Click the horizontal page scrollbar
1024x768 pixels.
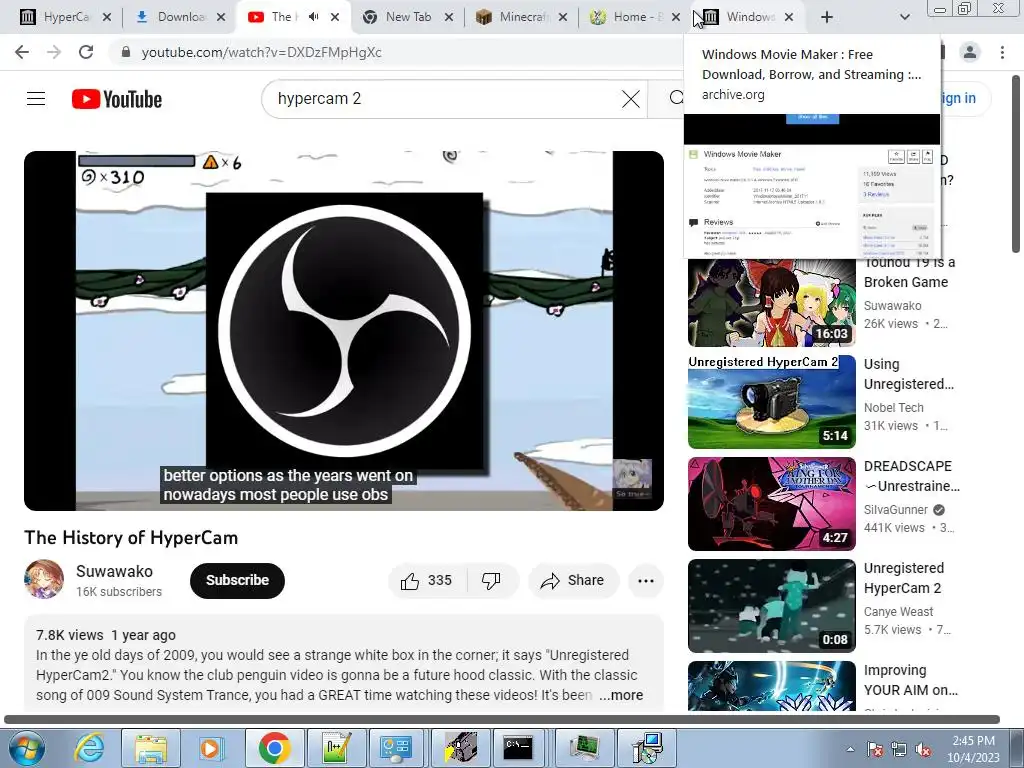[502, 720]
